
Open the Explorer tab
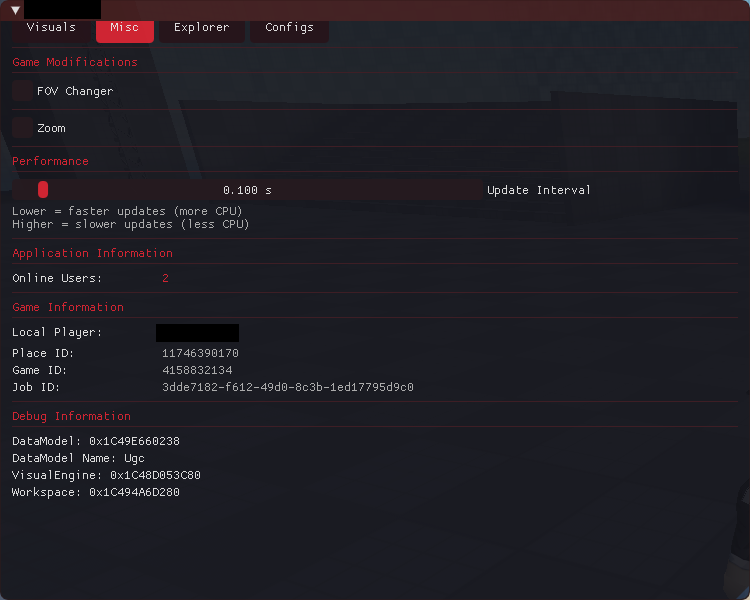coord(201,28)
